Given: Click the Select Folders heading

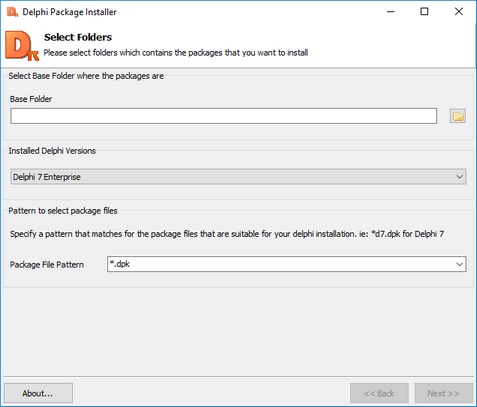Looking at the screenshot, I should [x=78, y=37].
